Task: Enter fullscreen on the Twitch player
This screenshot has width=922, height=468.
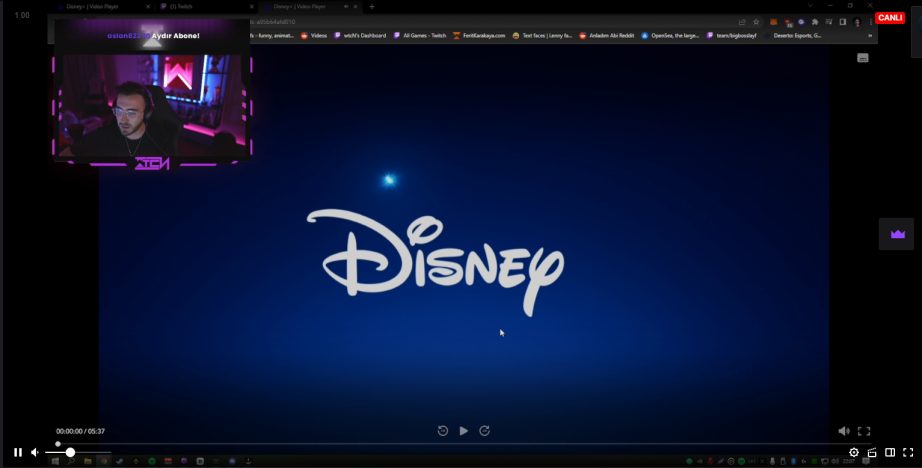Action: click(908, 452)
